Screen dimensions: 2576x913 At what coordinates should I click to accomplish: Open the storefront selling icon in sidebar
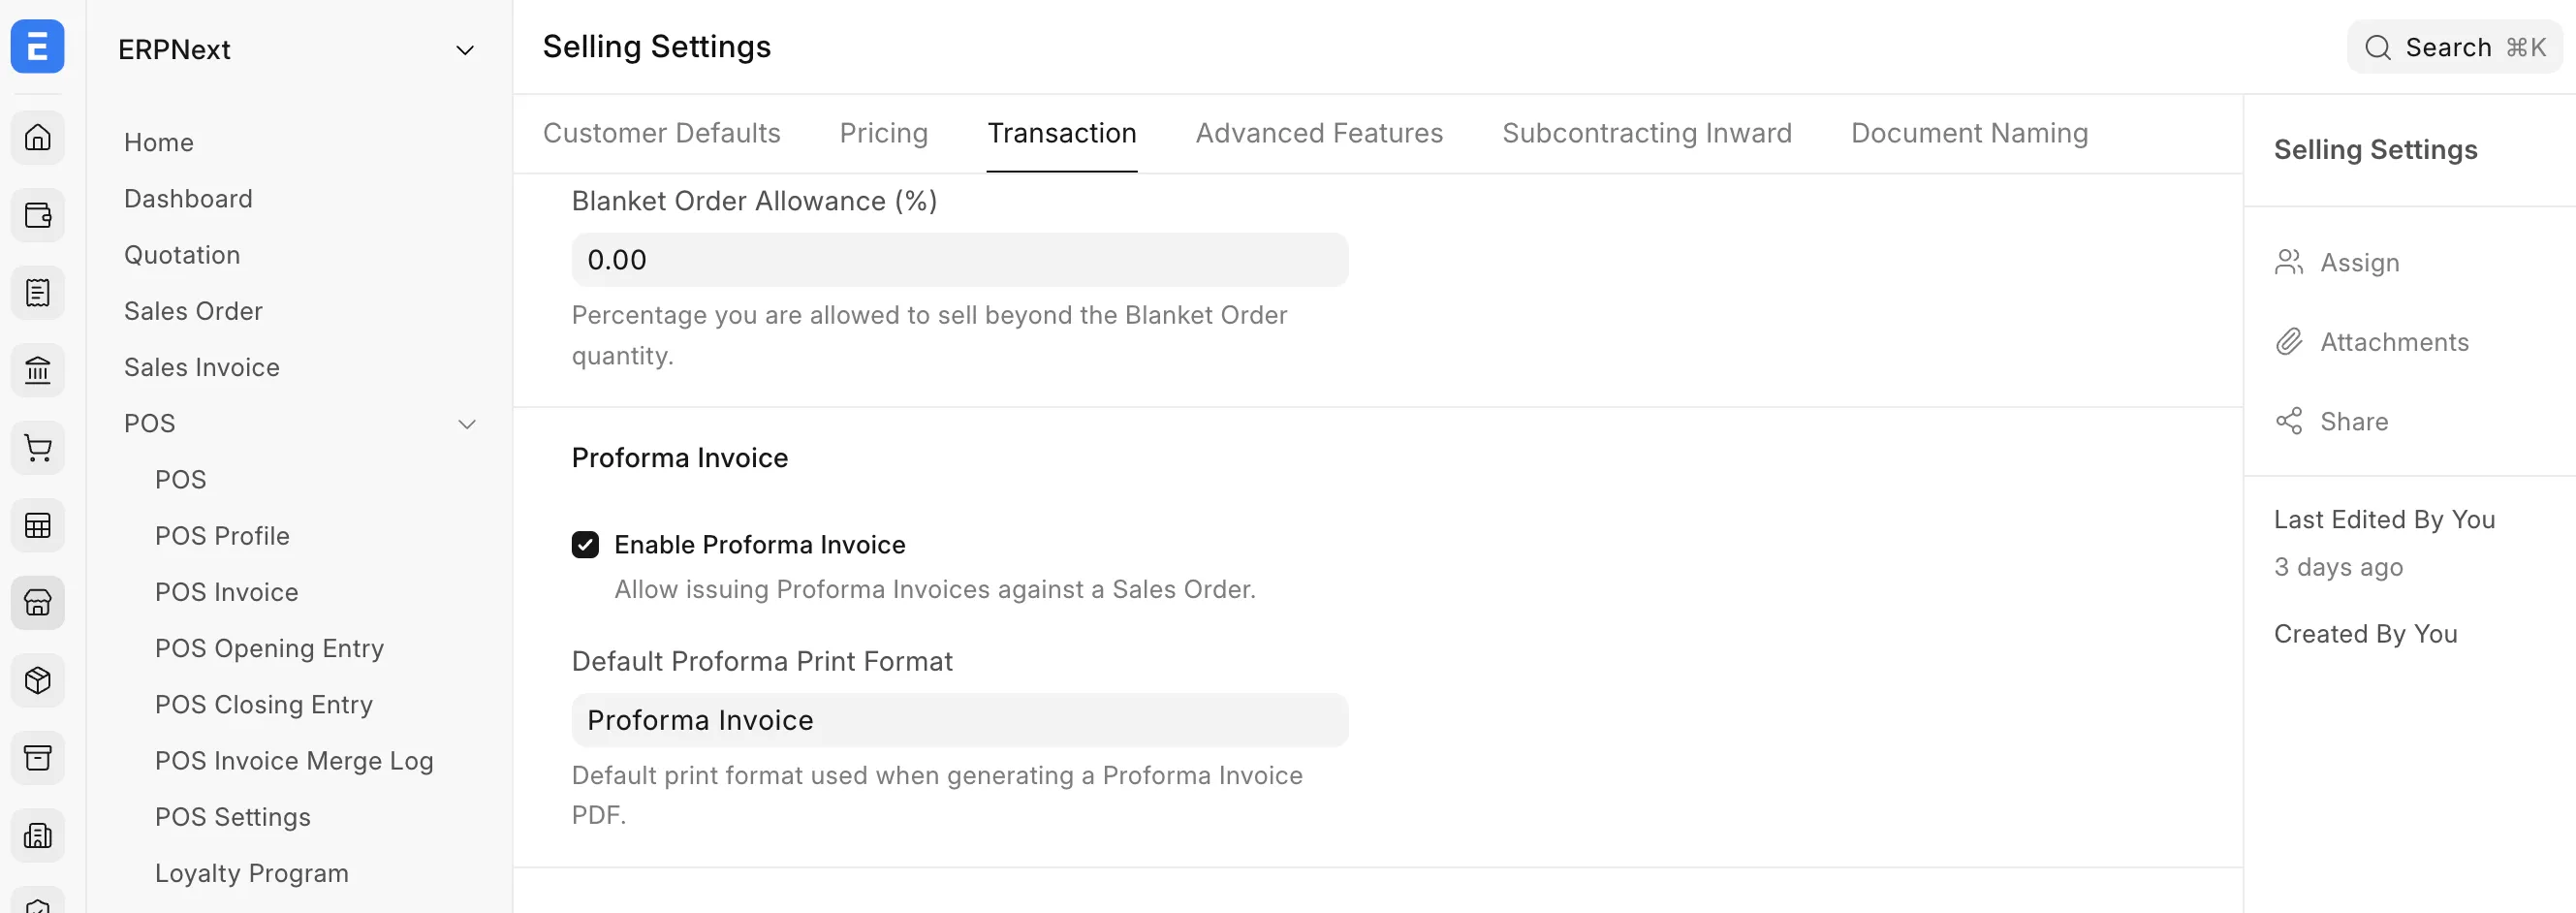(38, 603)
